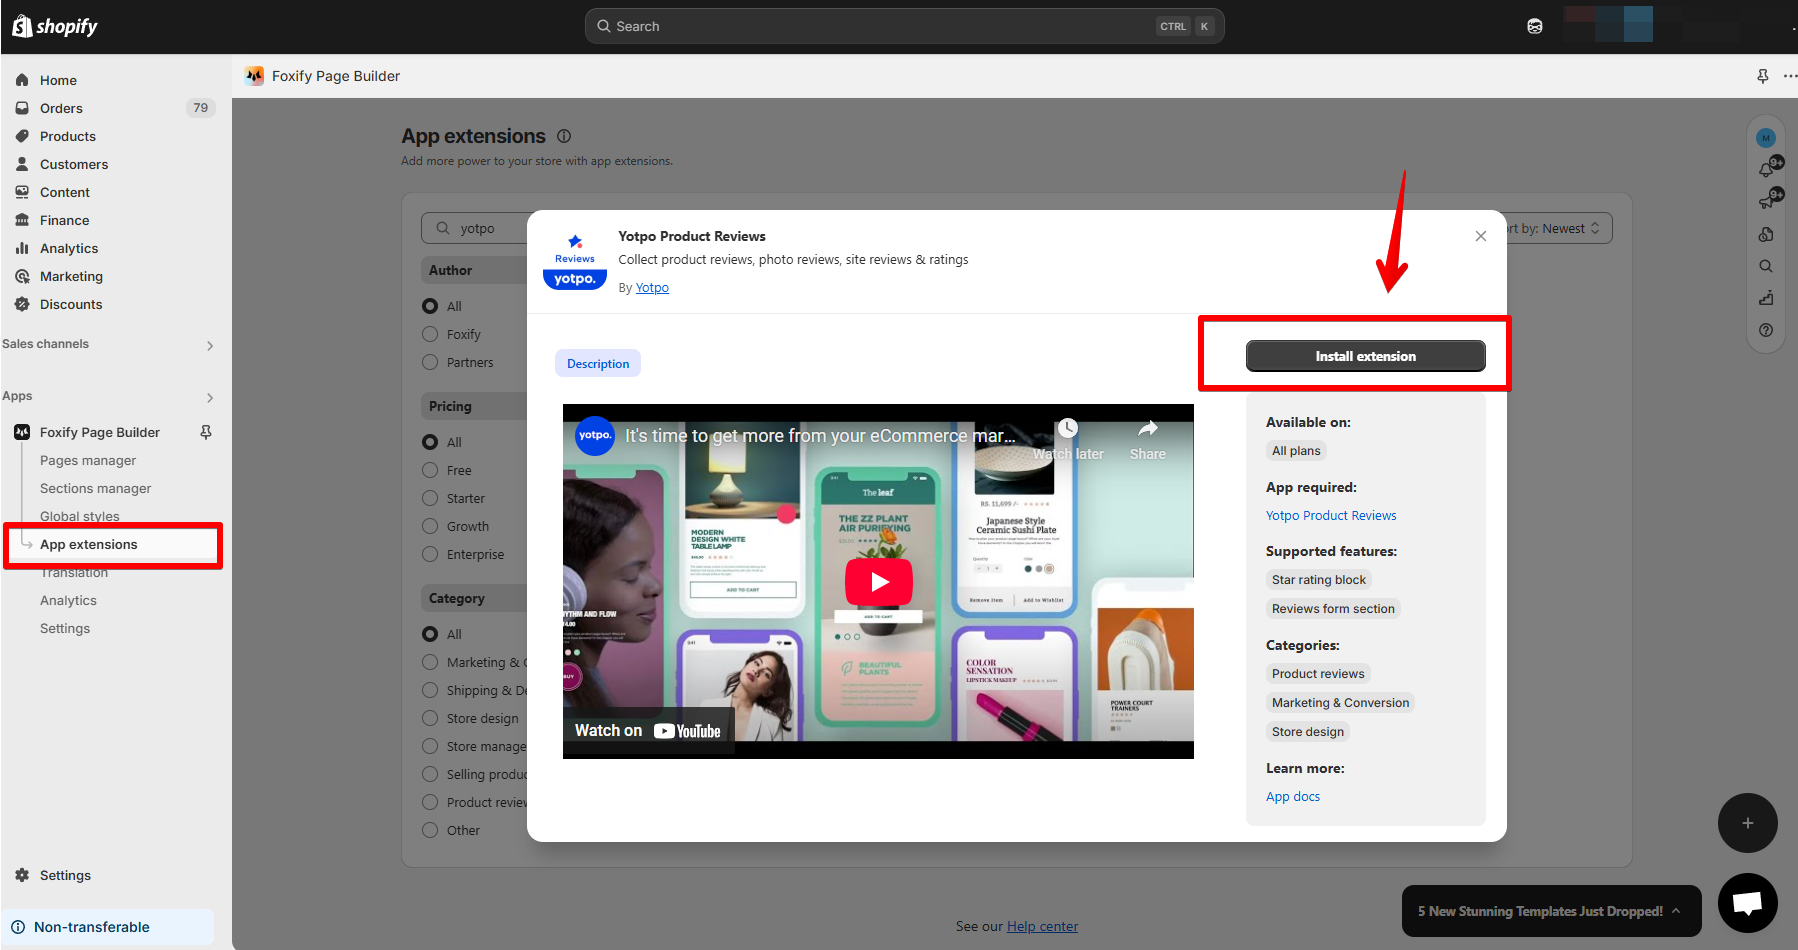Click the floating plus button
This screenshot has height=950, width=1798.
point(1748,823)
